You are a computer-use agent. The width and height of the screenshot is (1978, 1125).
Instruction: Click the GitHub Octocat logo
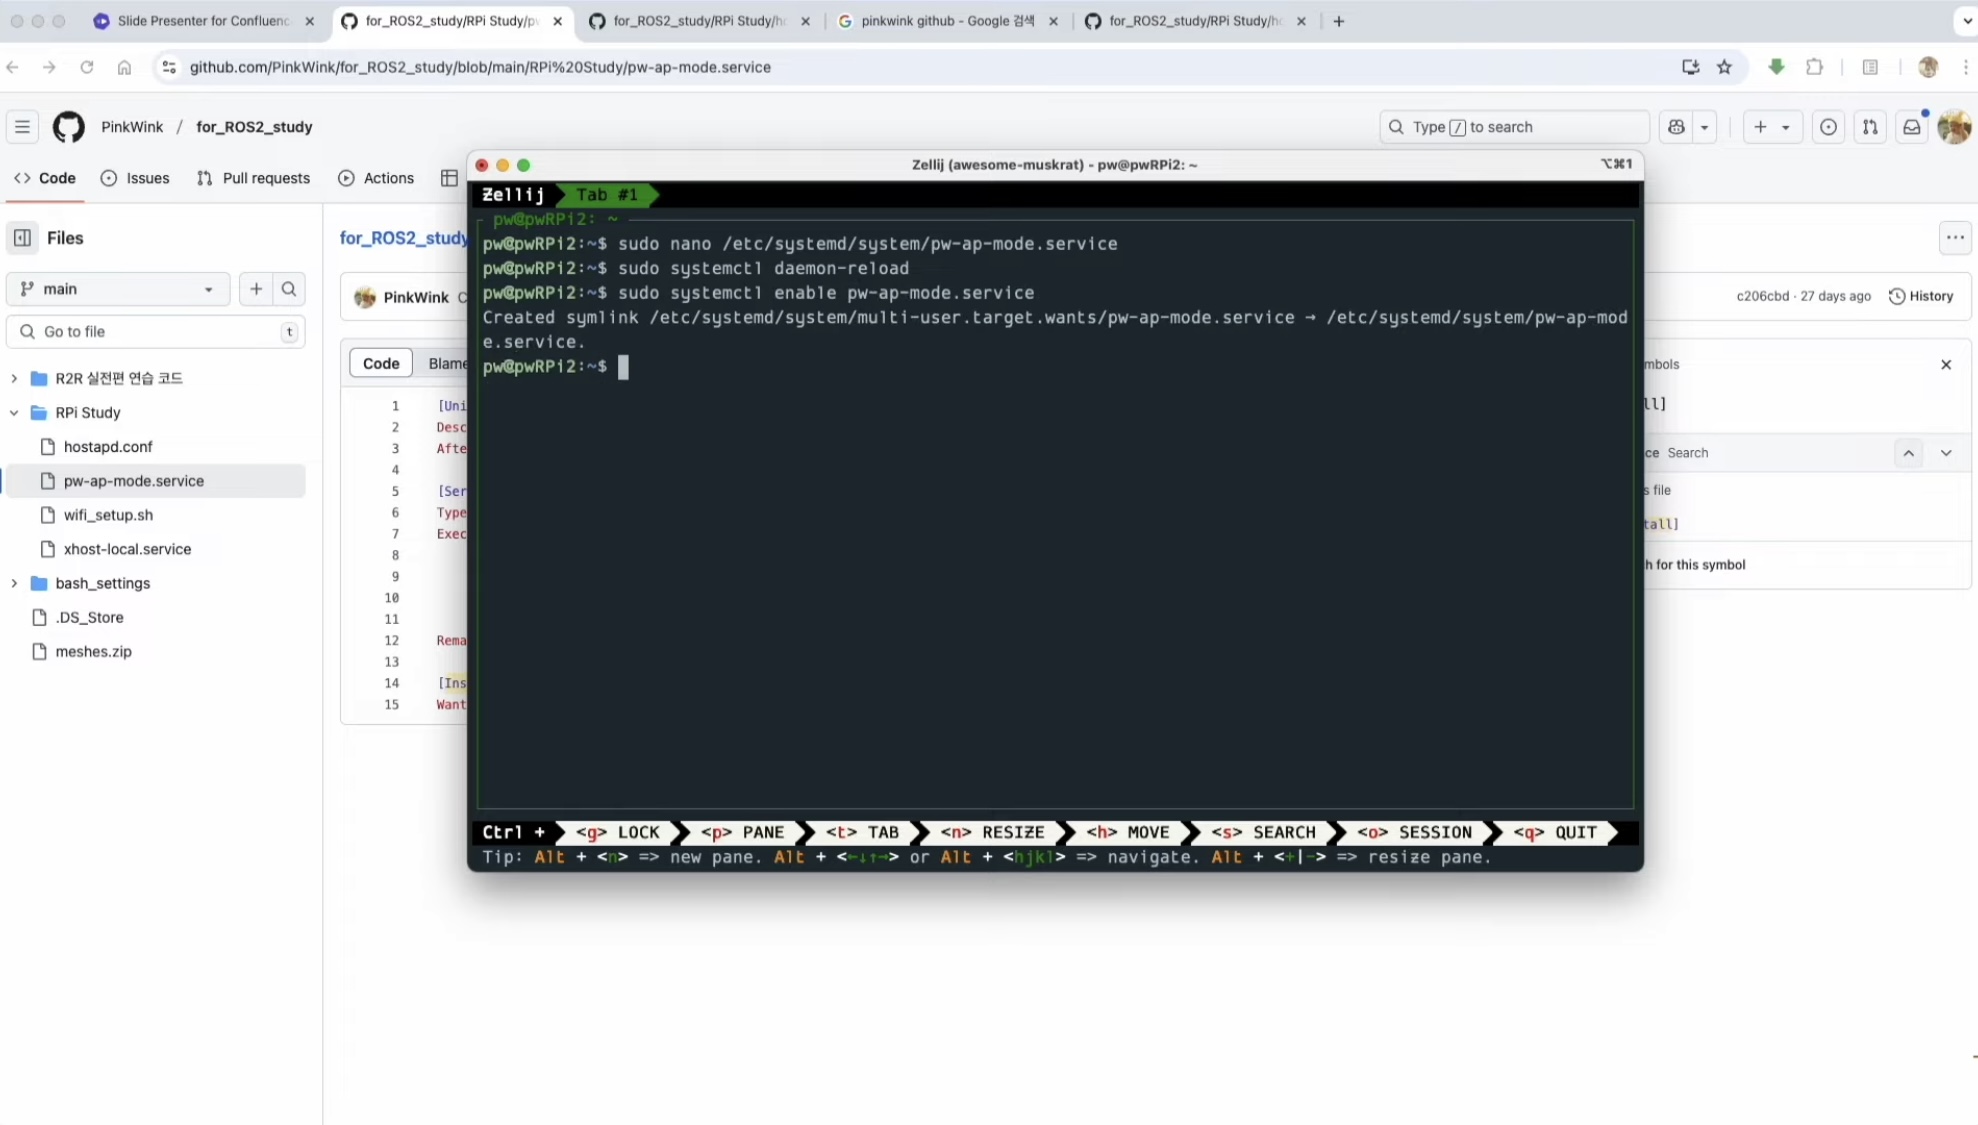pyautogui.click(x=68, y=127)
